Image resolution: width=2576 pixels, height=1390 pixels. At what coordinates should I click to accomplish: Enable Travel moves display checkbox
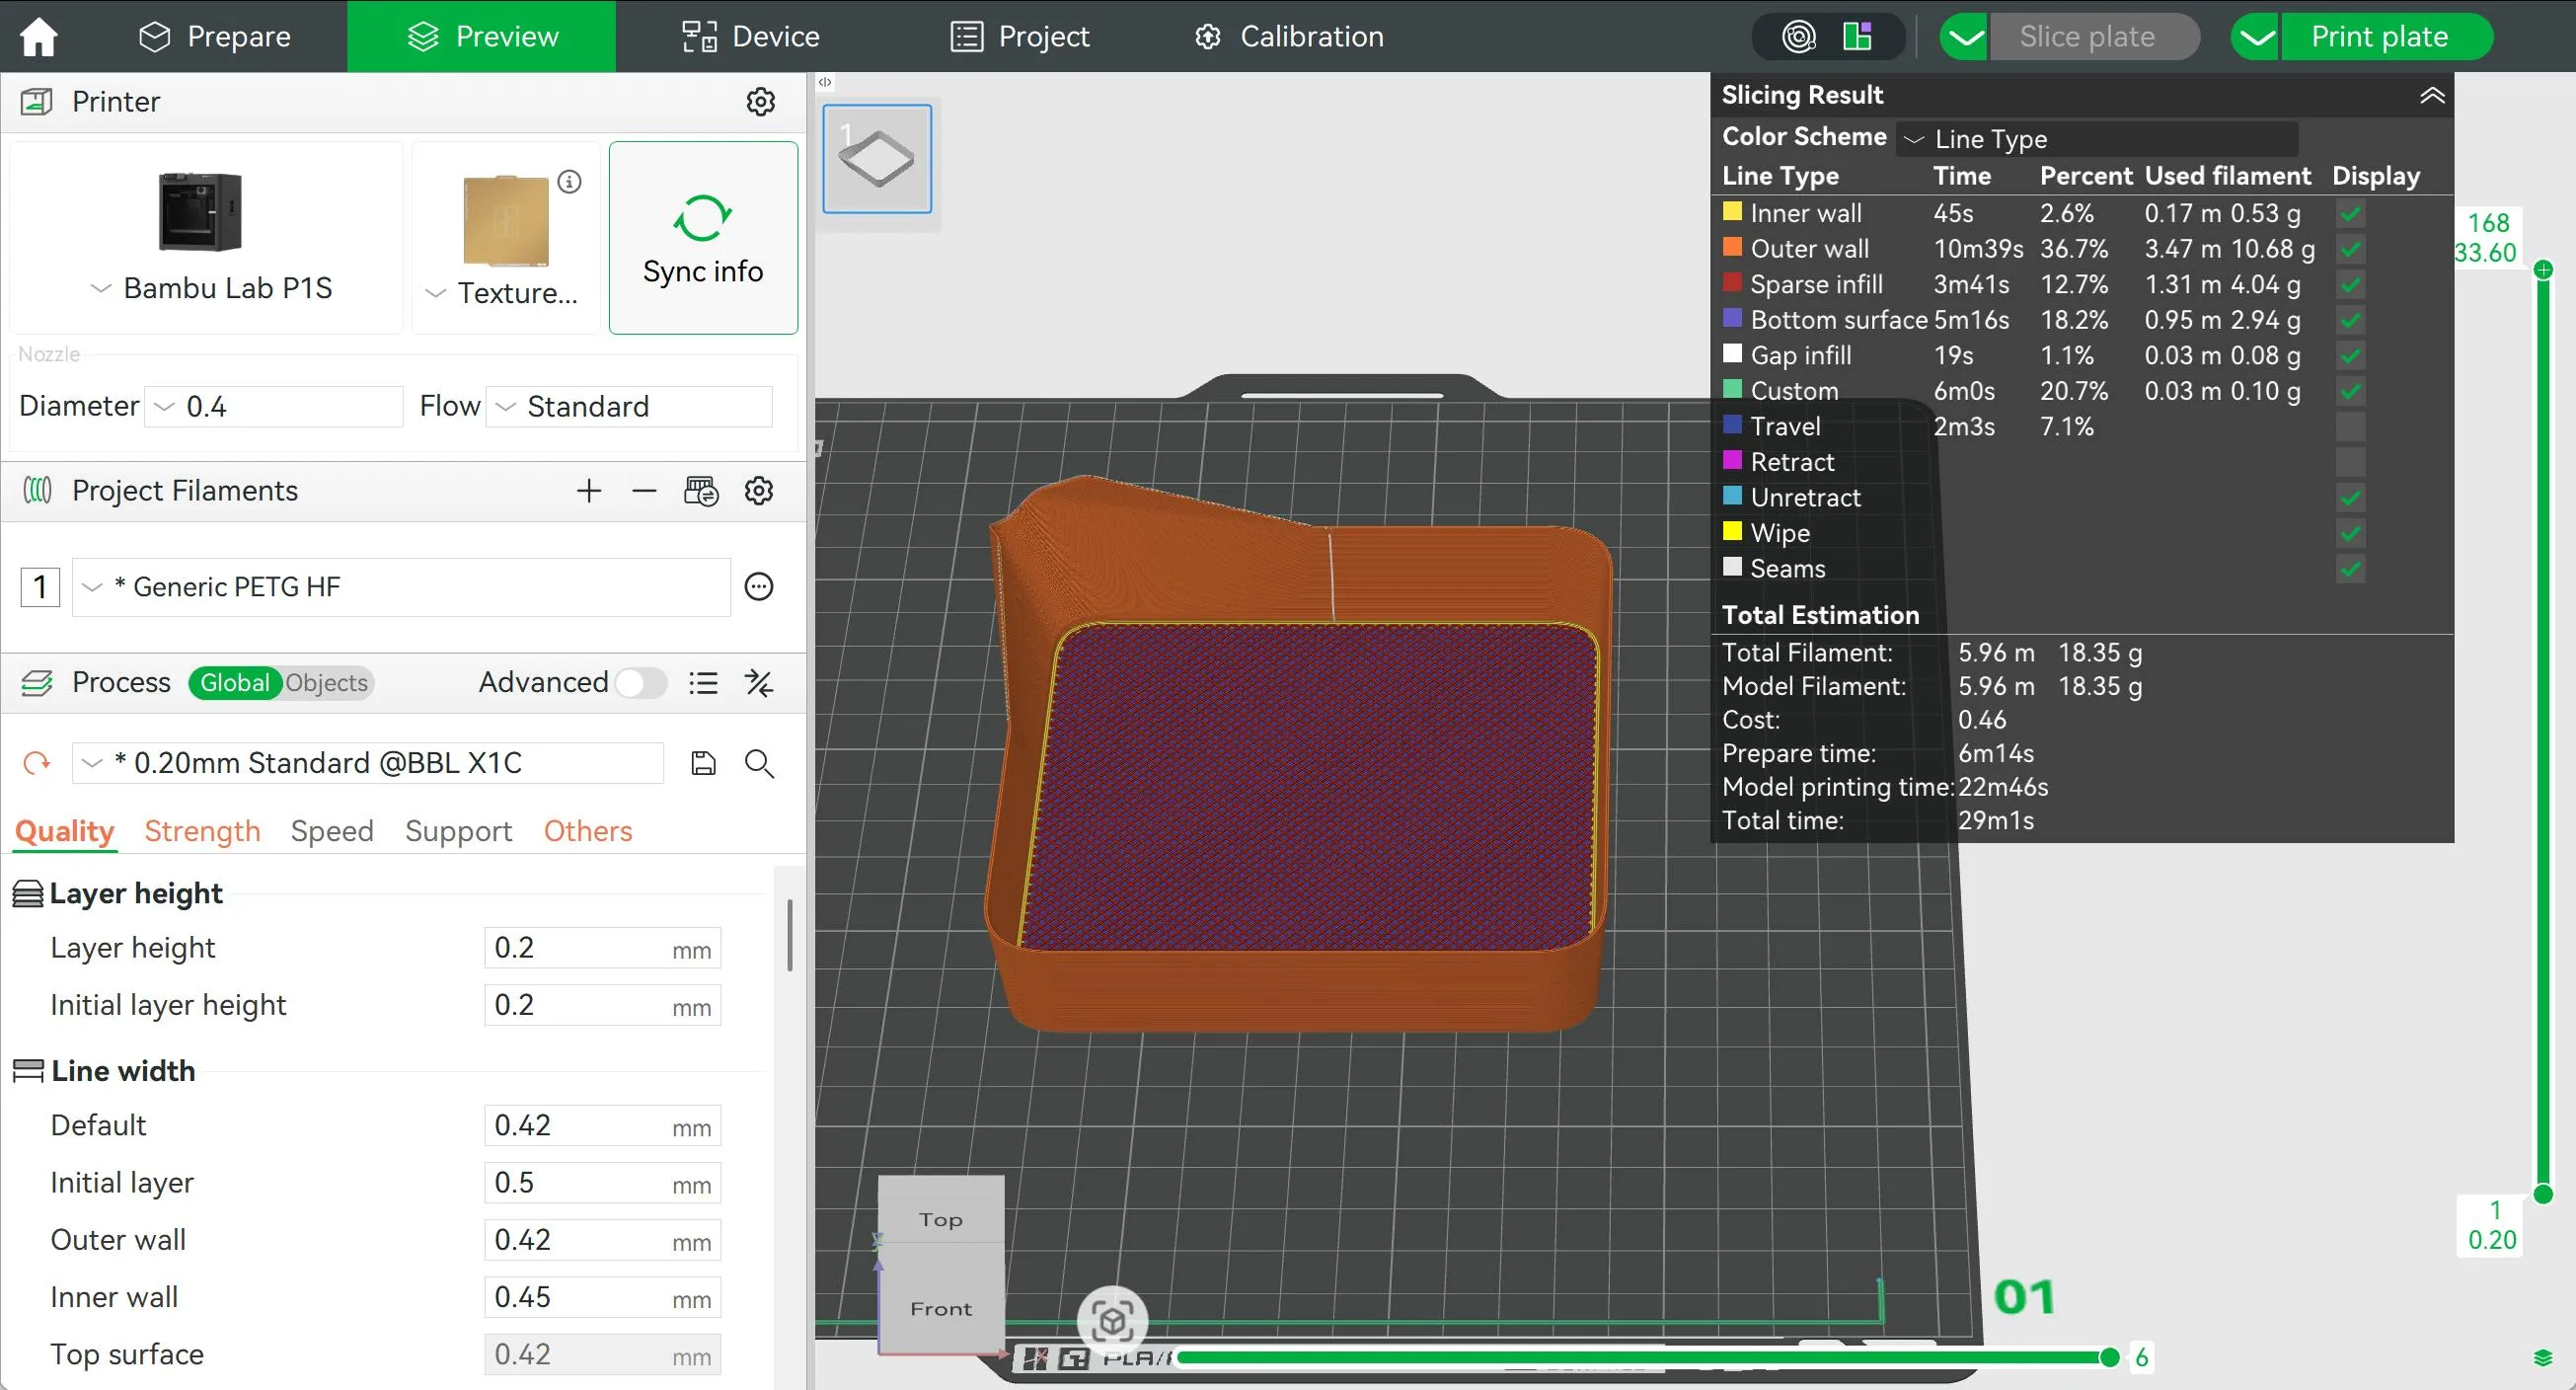coord(2350,426)
